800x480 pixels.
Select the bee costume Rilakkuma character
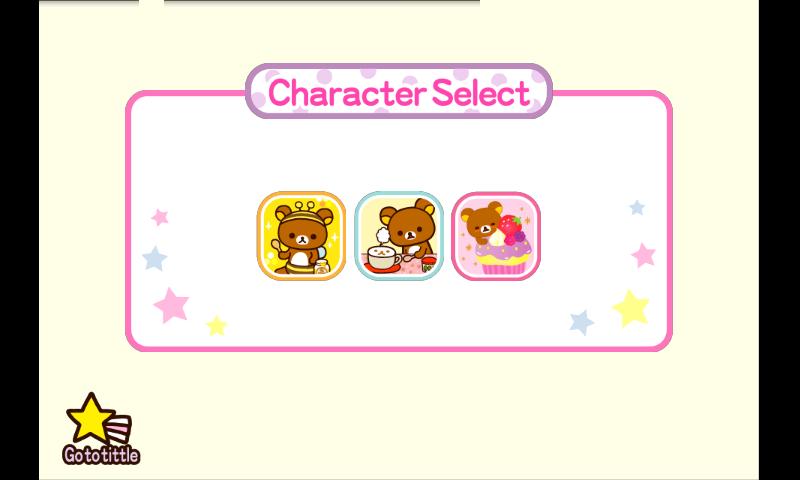pos(301,236)
